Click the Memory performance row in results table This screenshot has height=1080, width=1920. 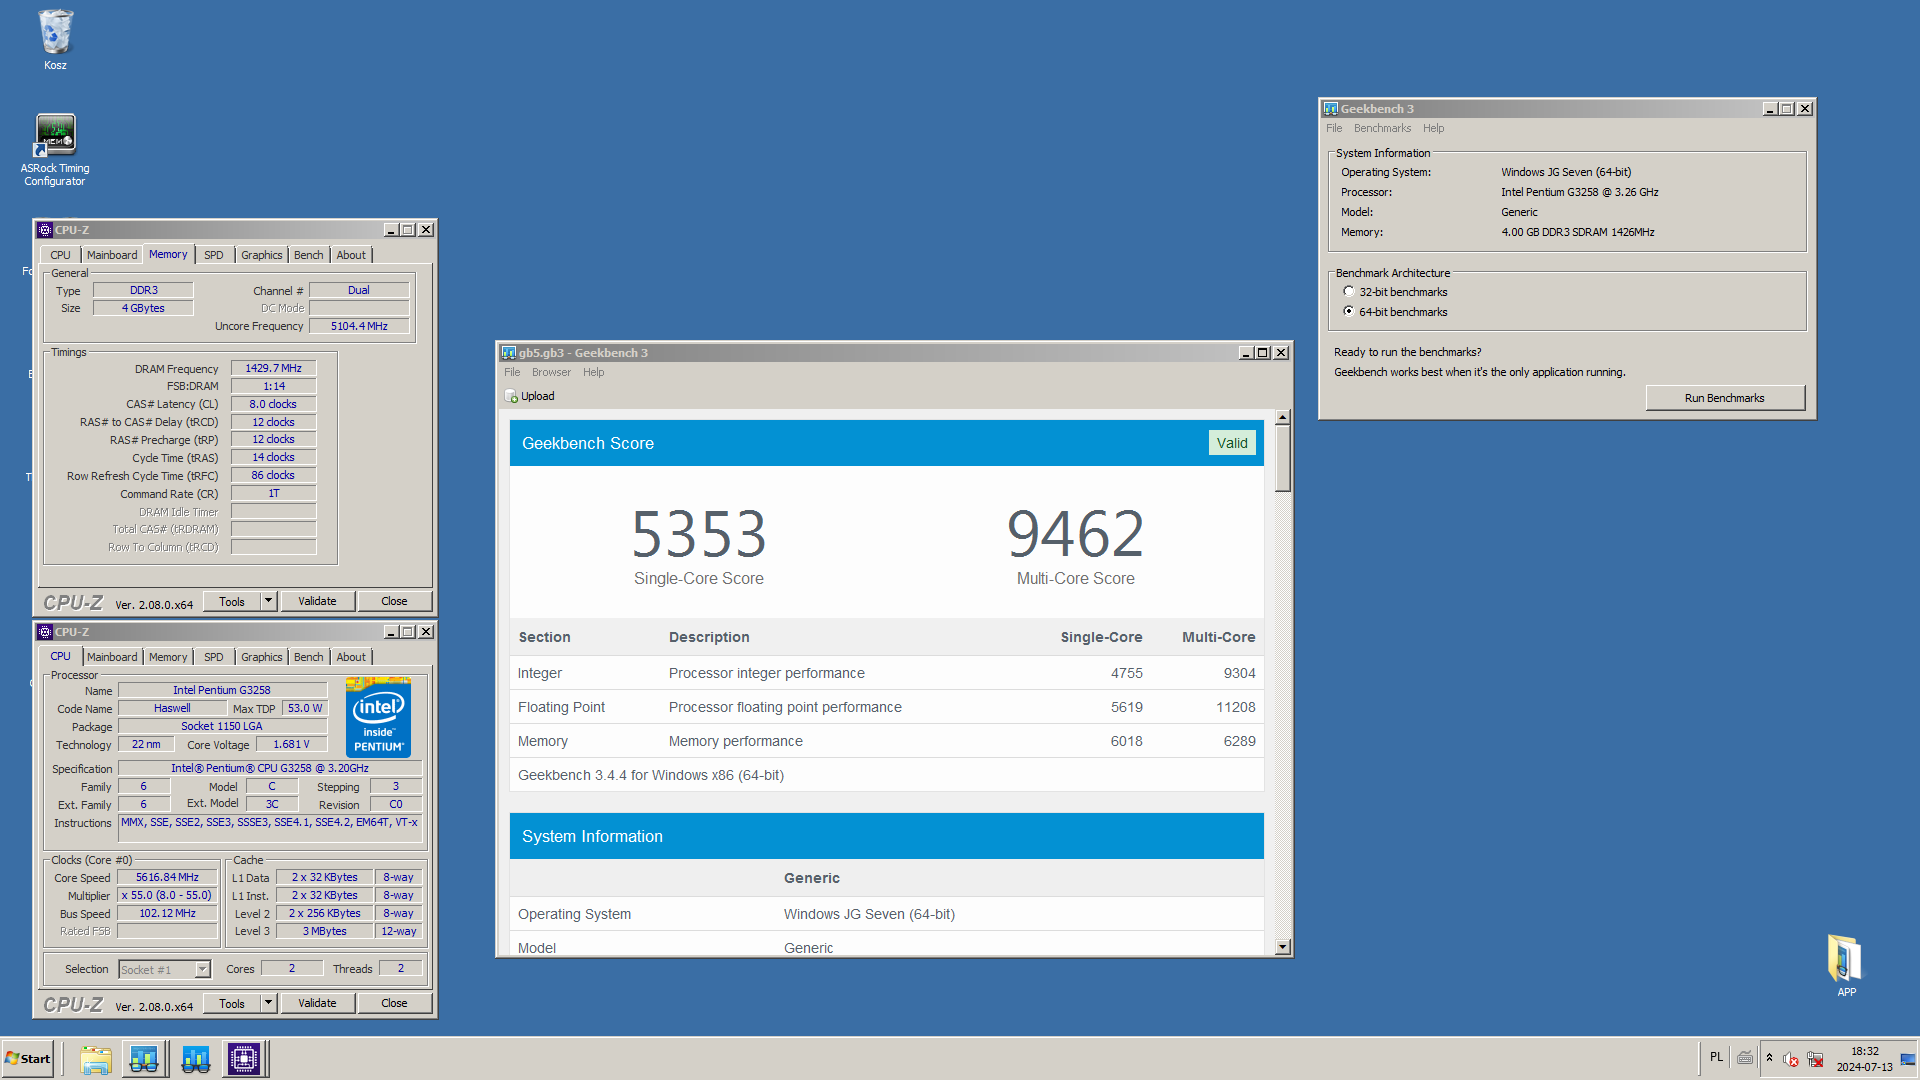coord(886,741)
